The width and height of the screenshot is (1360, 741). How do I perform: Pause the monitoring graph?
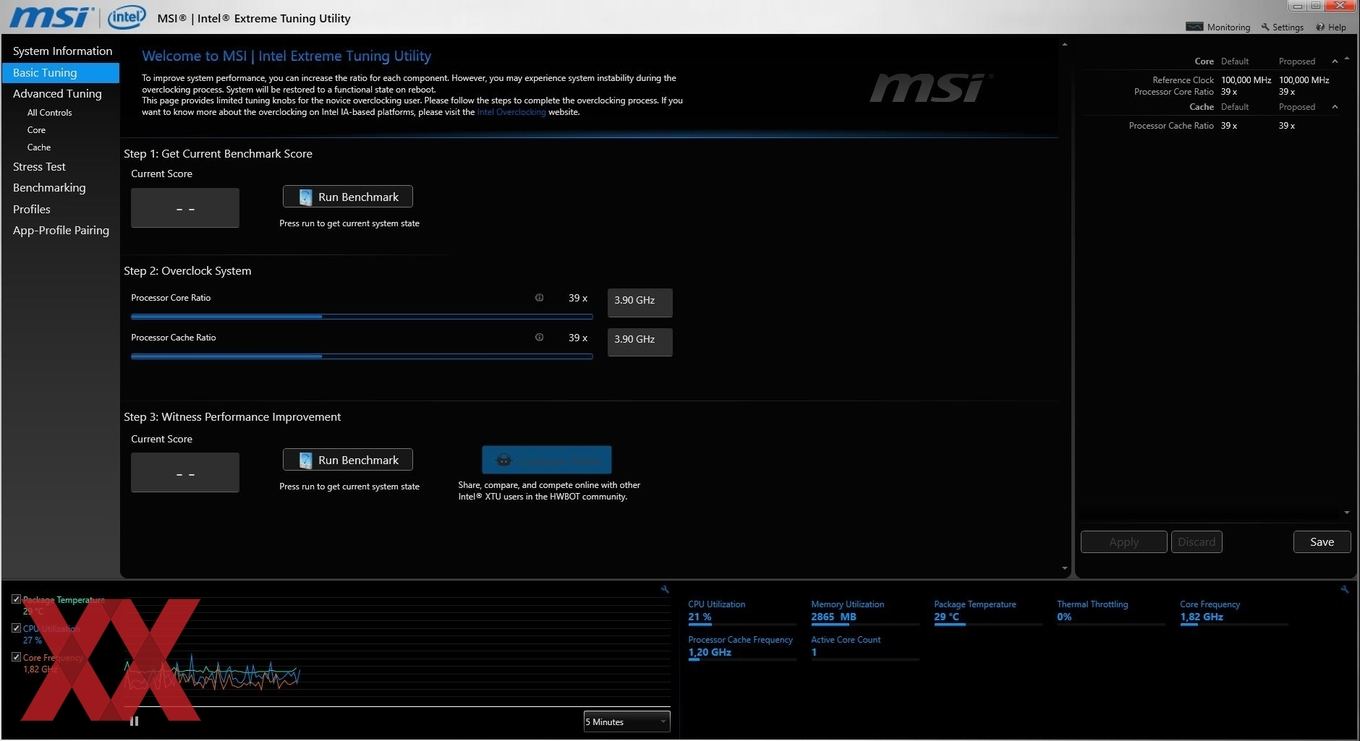point(134,721)
